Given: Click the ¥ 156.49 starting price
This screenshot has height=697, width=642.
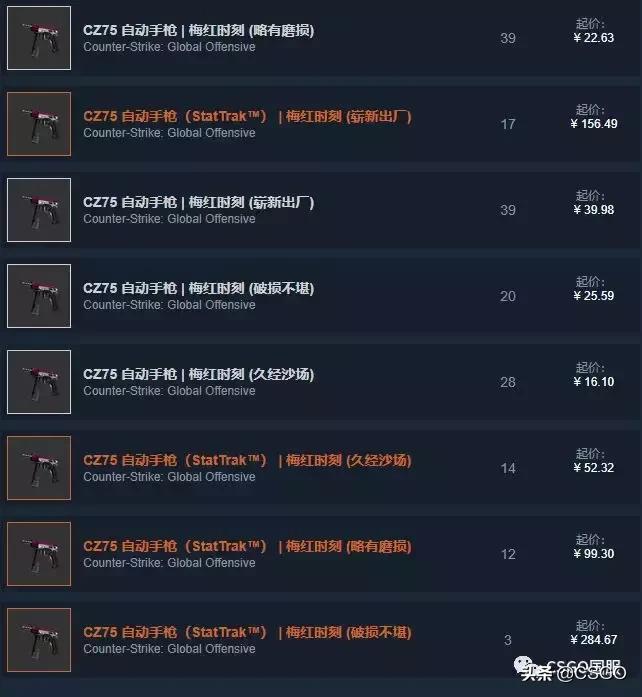Looking at the screenshot, I should coord(594,124).
